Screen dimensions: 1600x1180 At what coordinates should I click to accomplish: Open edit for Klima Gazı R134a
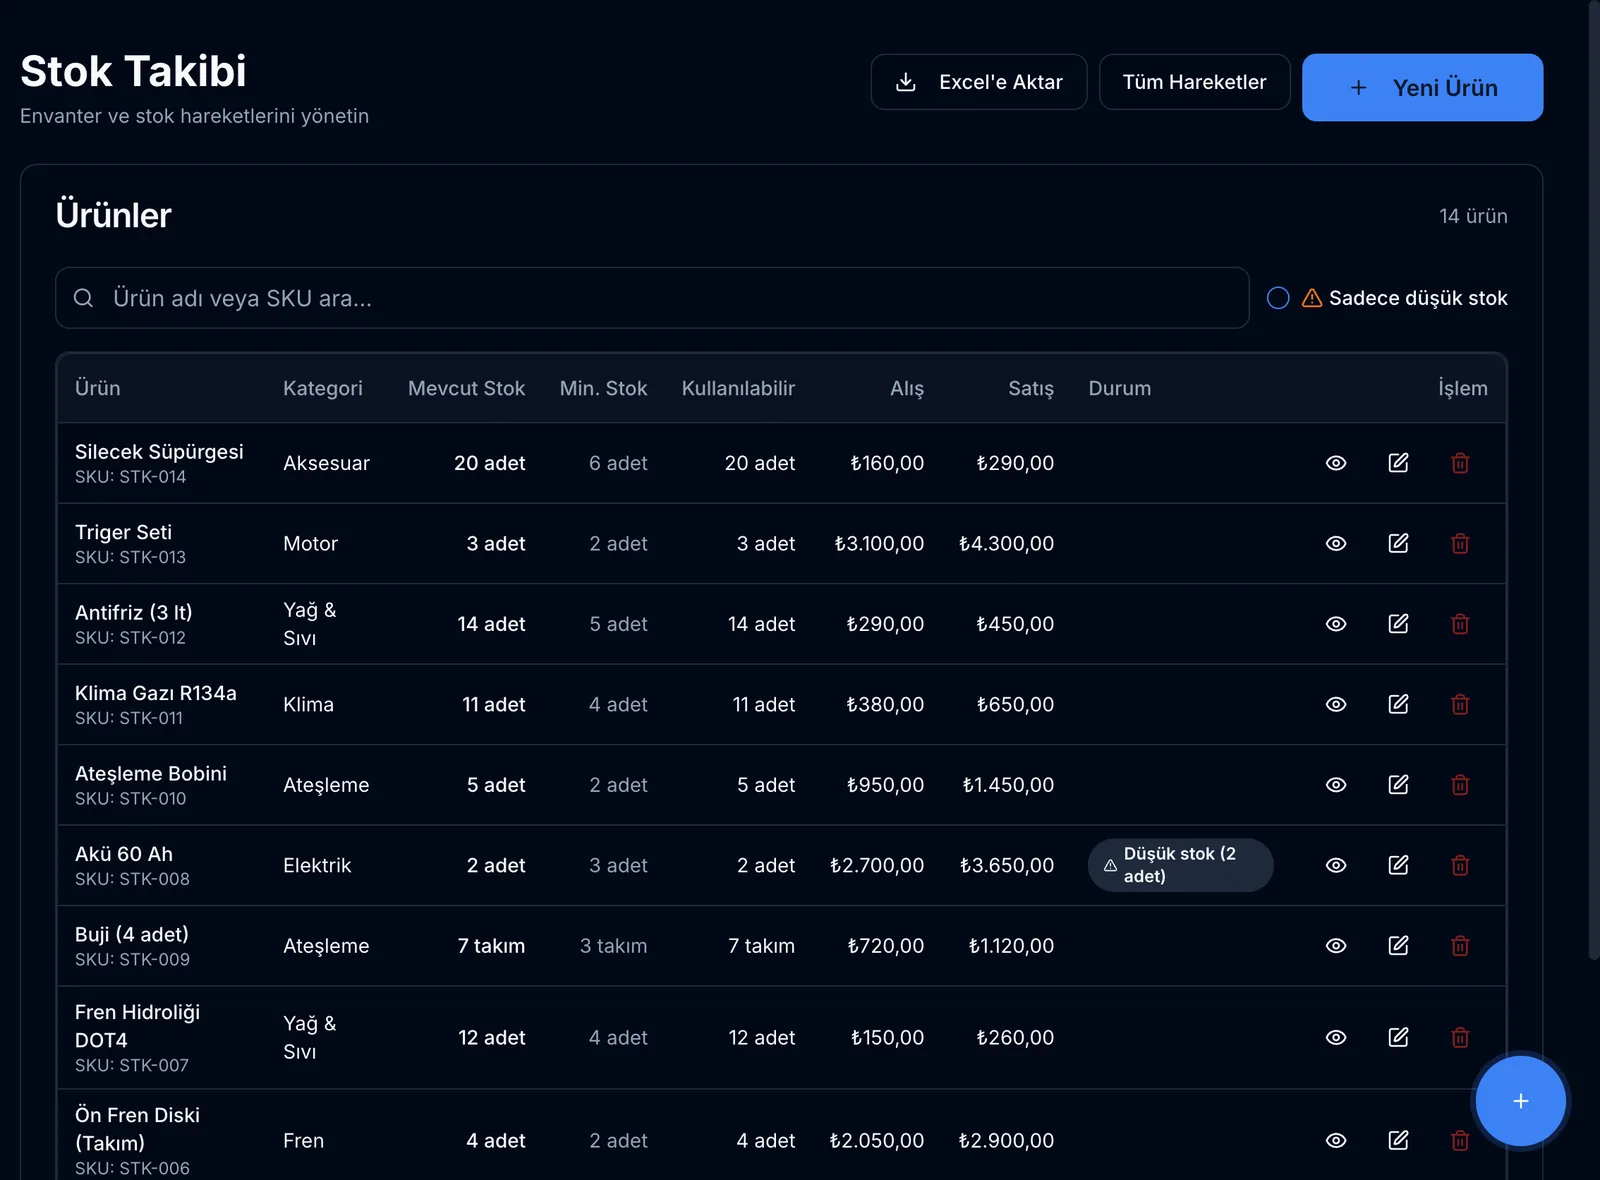click(x=1398, y=704)
